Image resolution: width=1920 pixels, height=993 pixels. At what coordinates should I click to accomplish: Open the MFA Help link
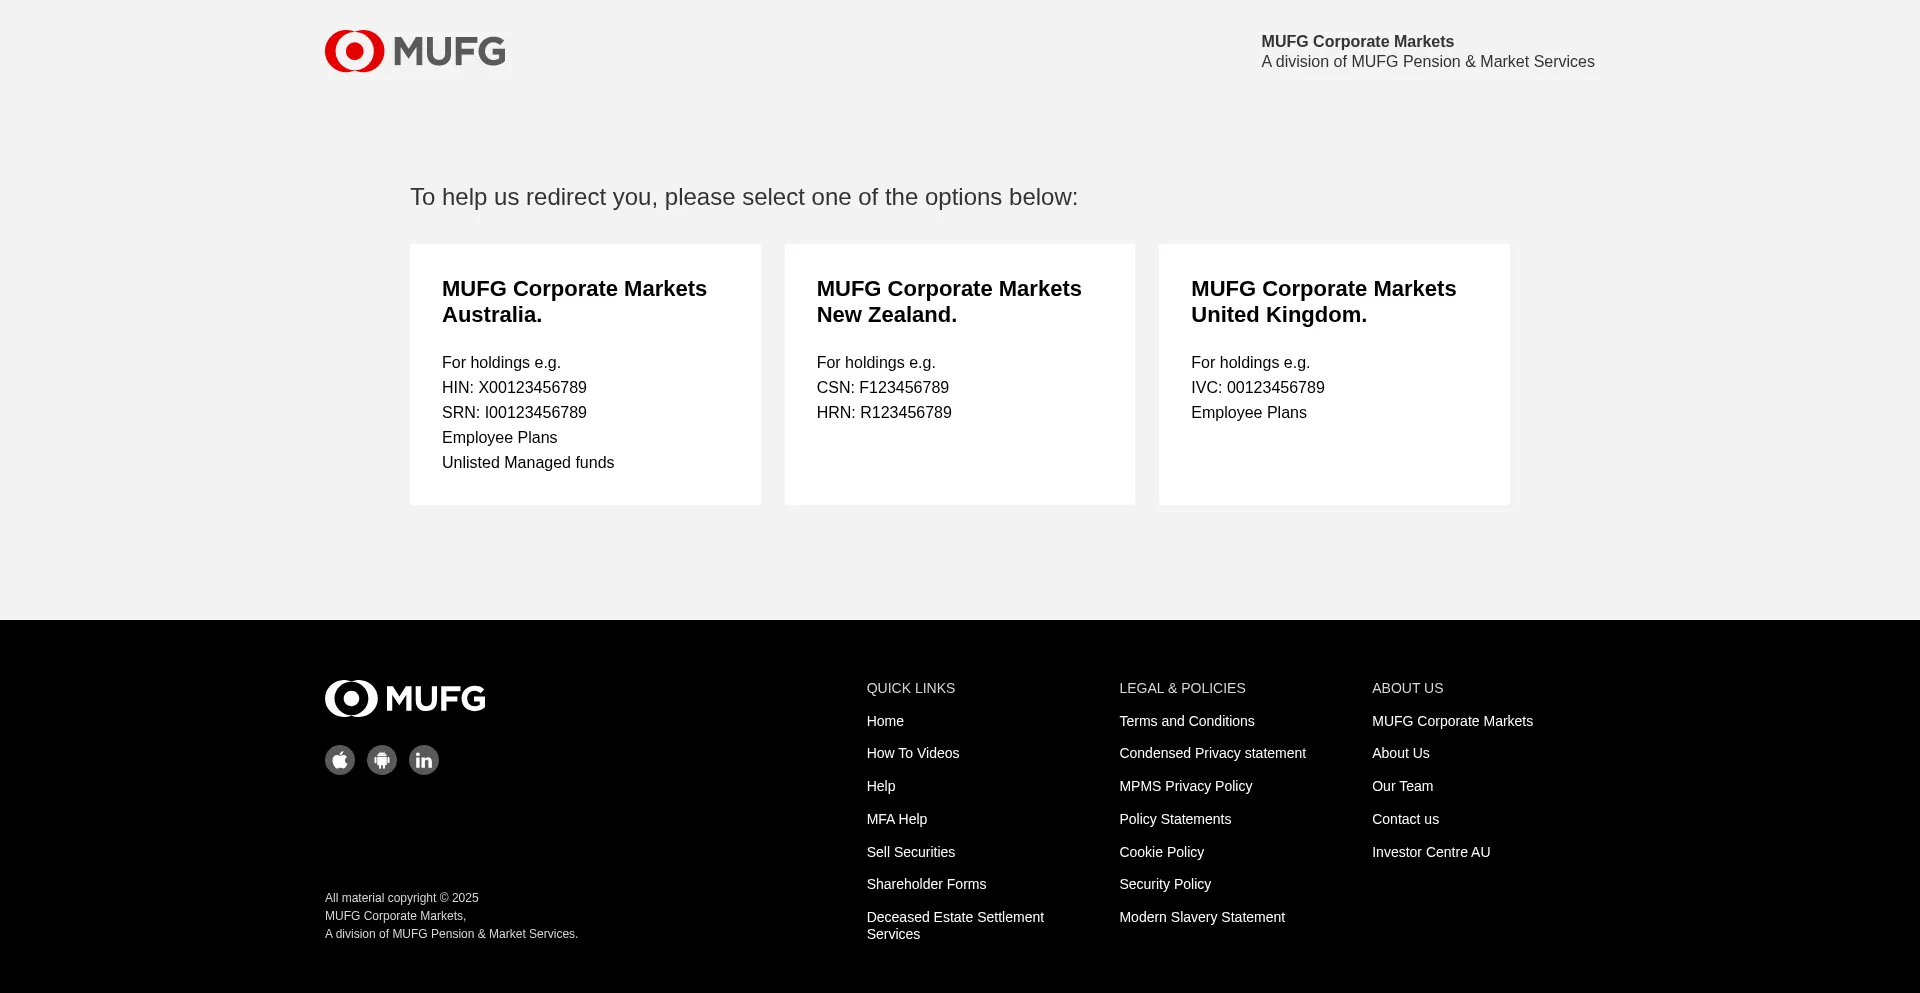(897, 819)
